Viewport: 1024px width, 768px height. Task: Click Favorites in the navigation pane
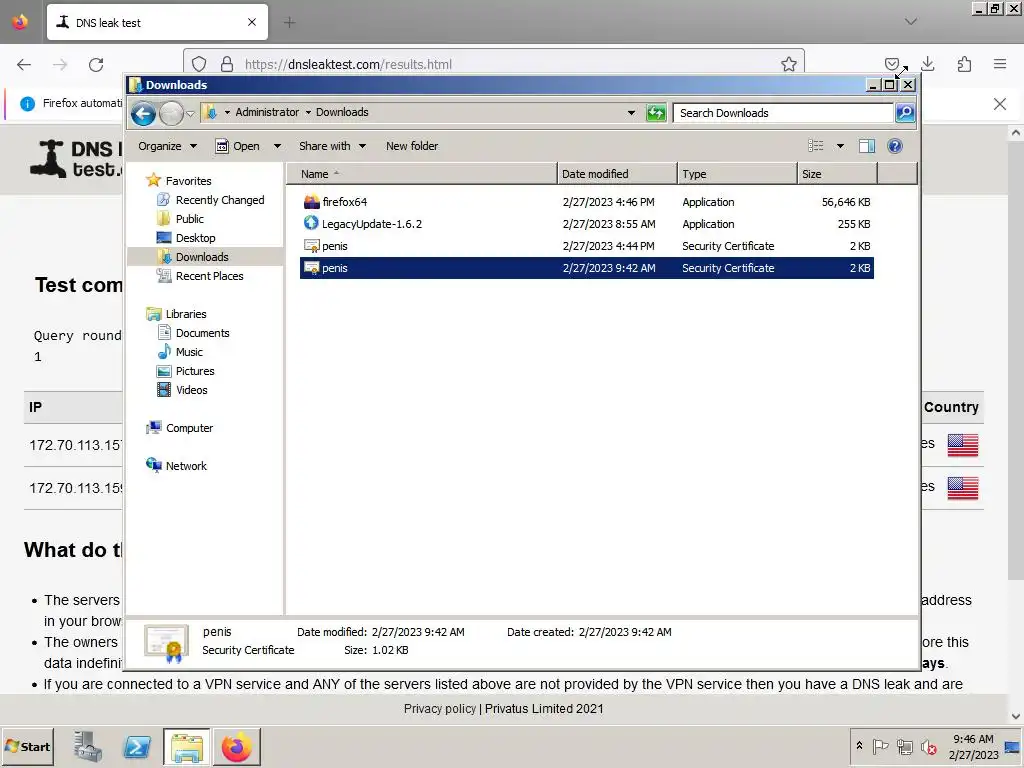[x=188, y=181]
